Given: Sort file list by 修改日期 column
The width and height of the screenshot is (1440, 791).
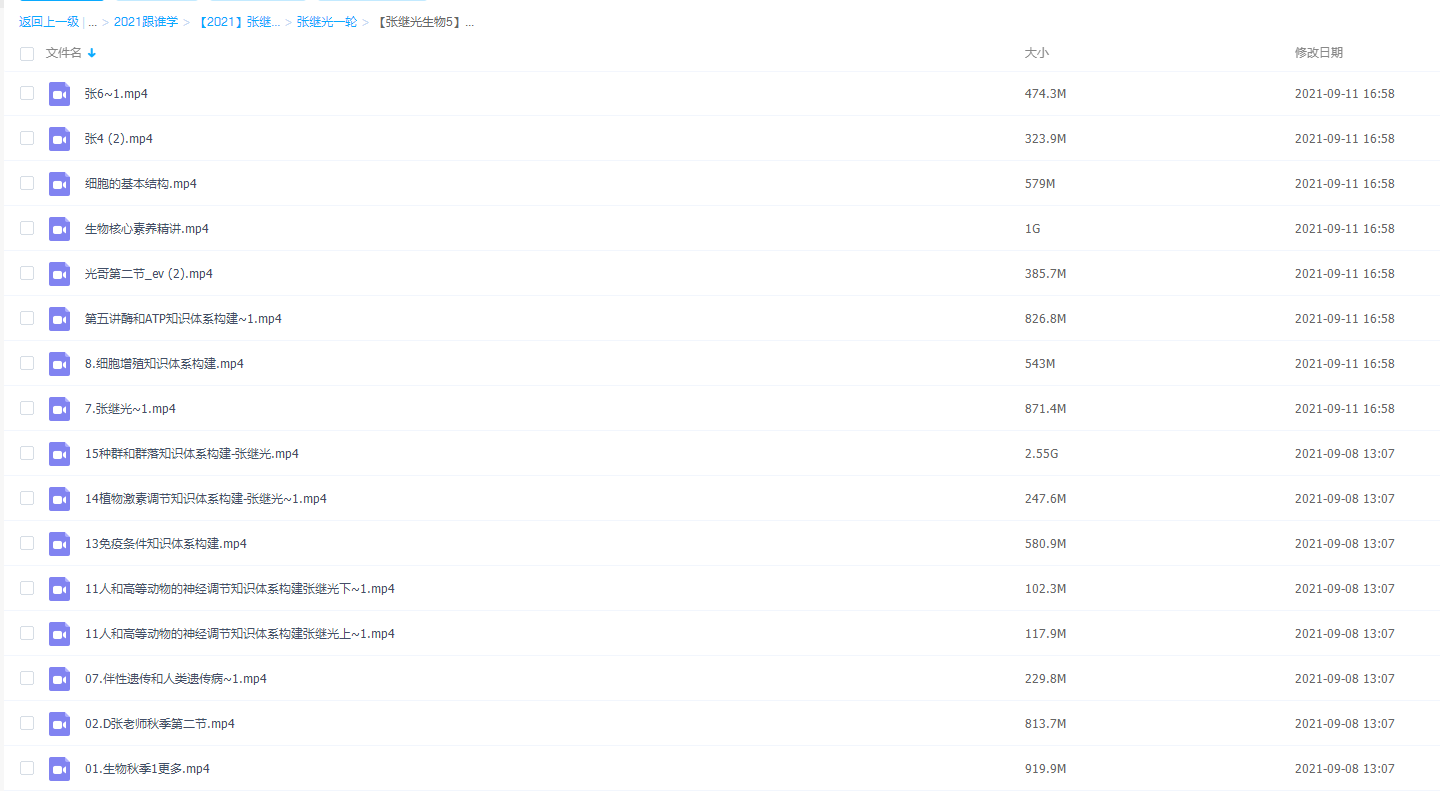Looking at the screenshot, I should [1318, 53].
